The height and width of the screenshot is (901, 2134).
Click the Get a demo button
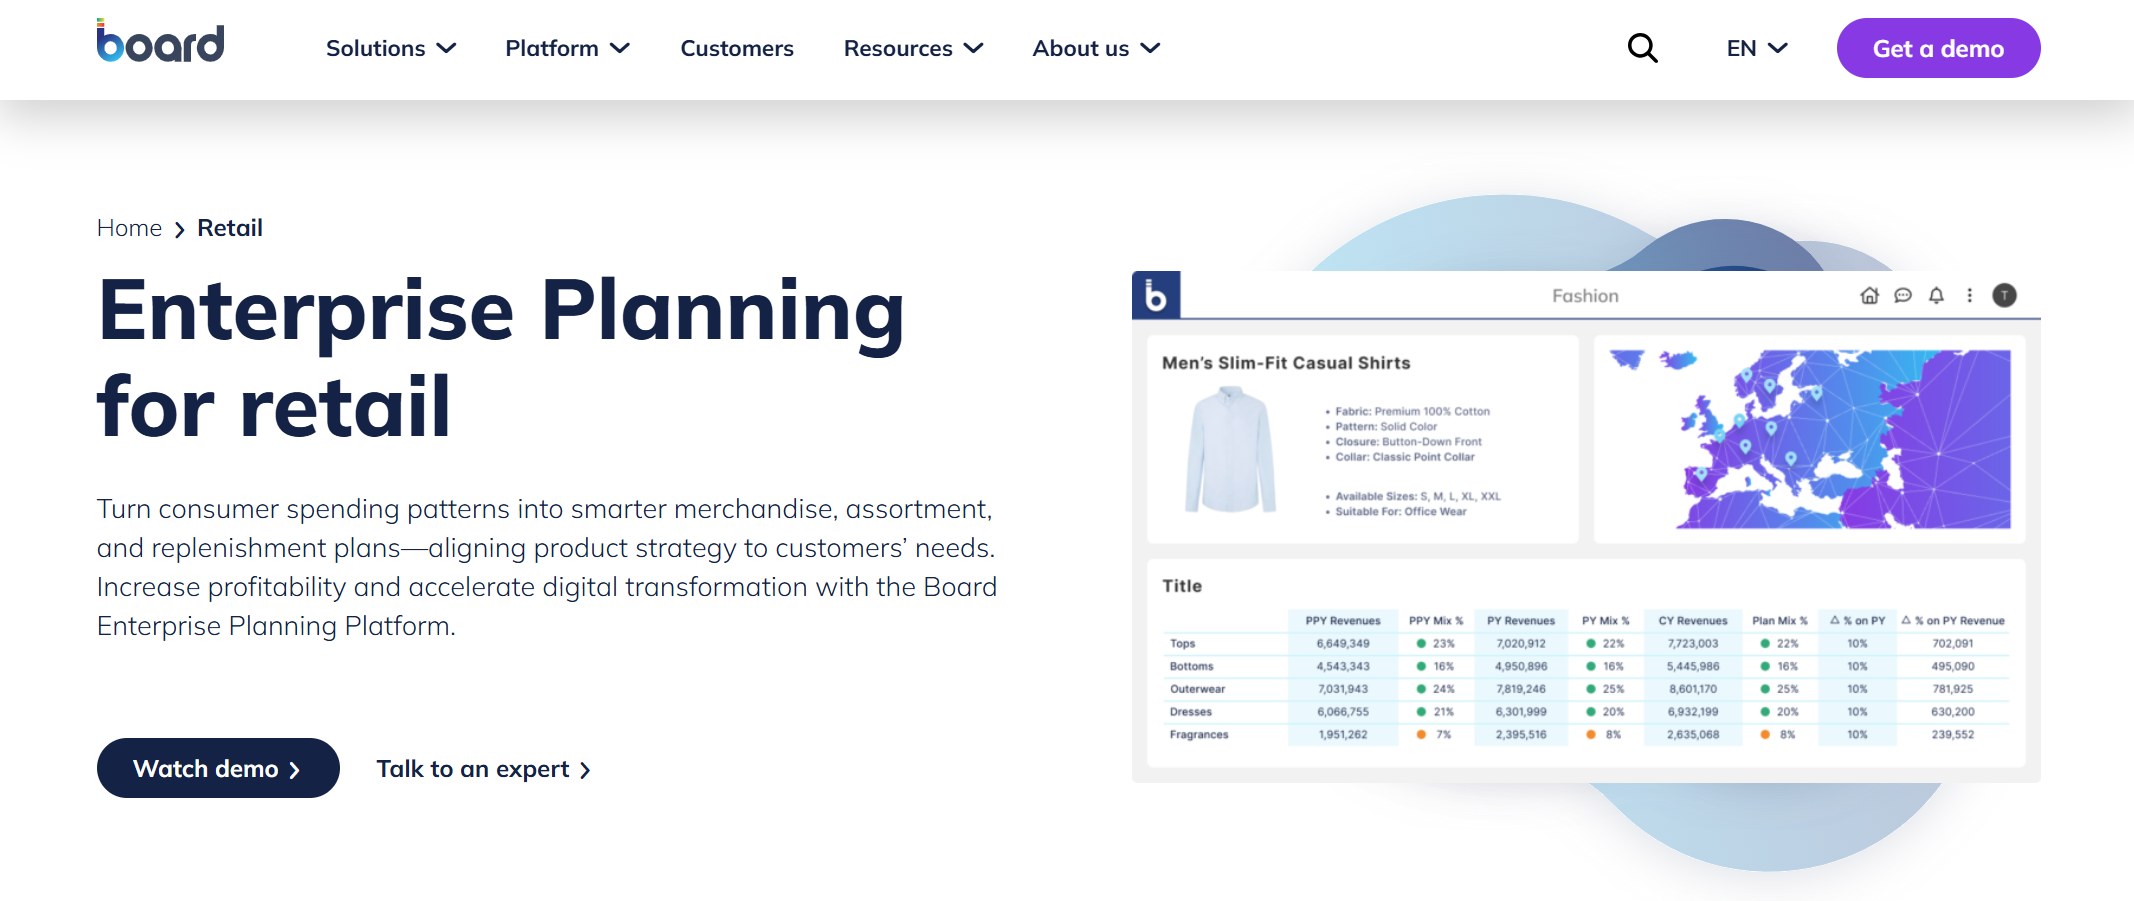click(1938, 47)
